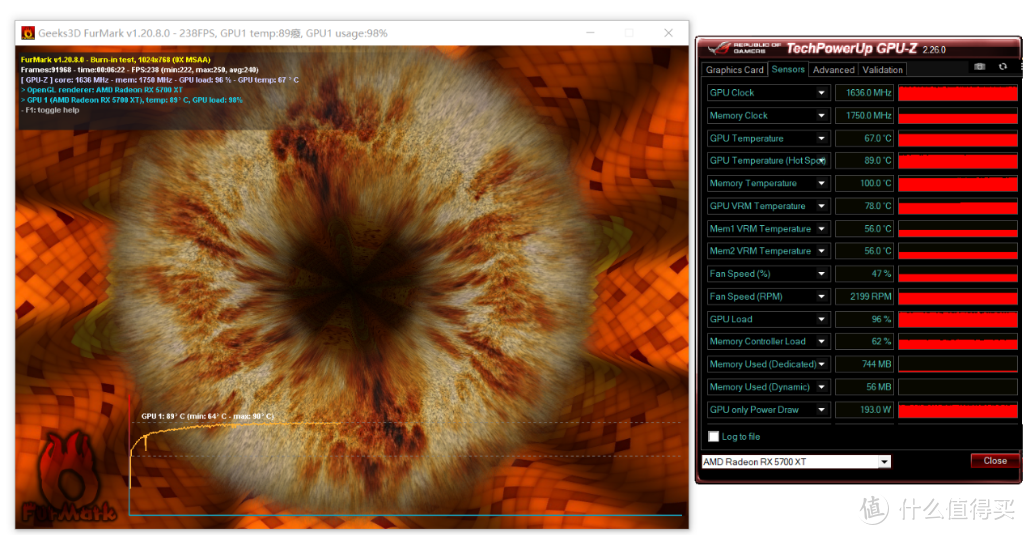Select the Sensors tab
Image resolution: width=1026 pixels, height=535 pixels.
pyautogui.click(x=788, y=69)
